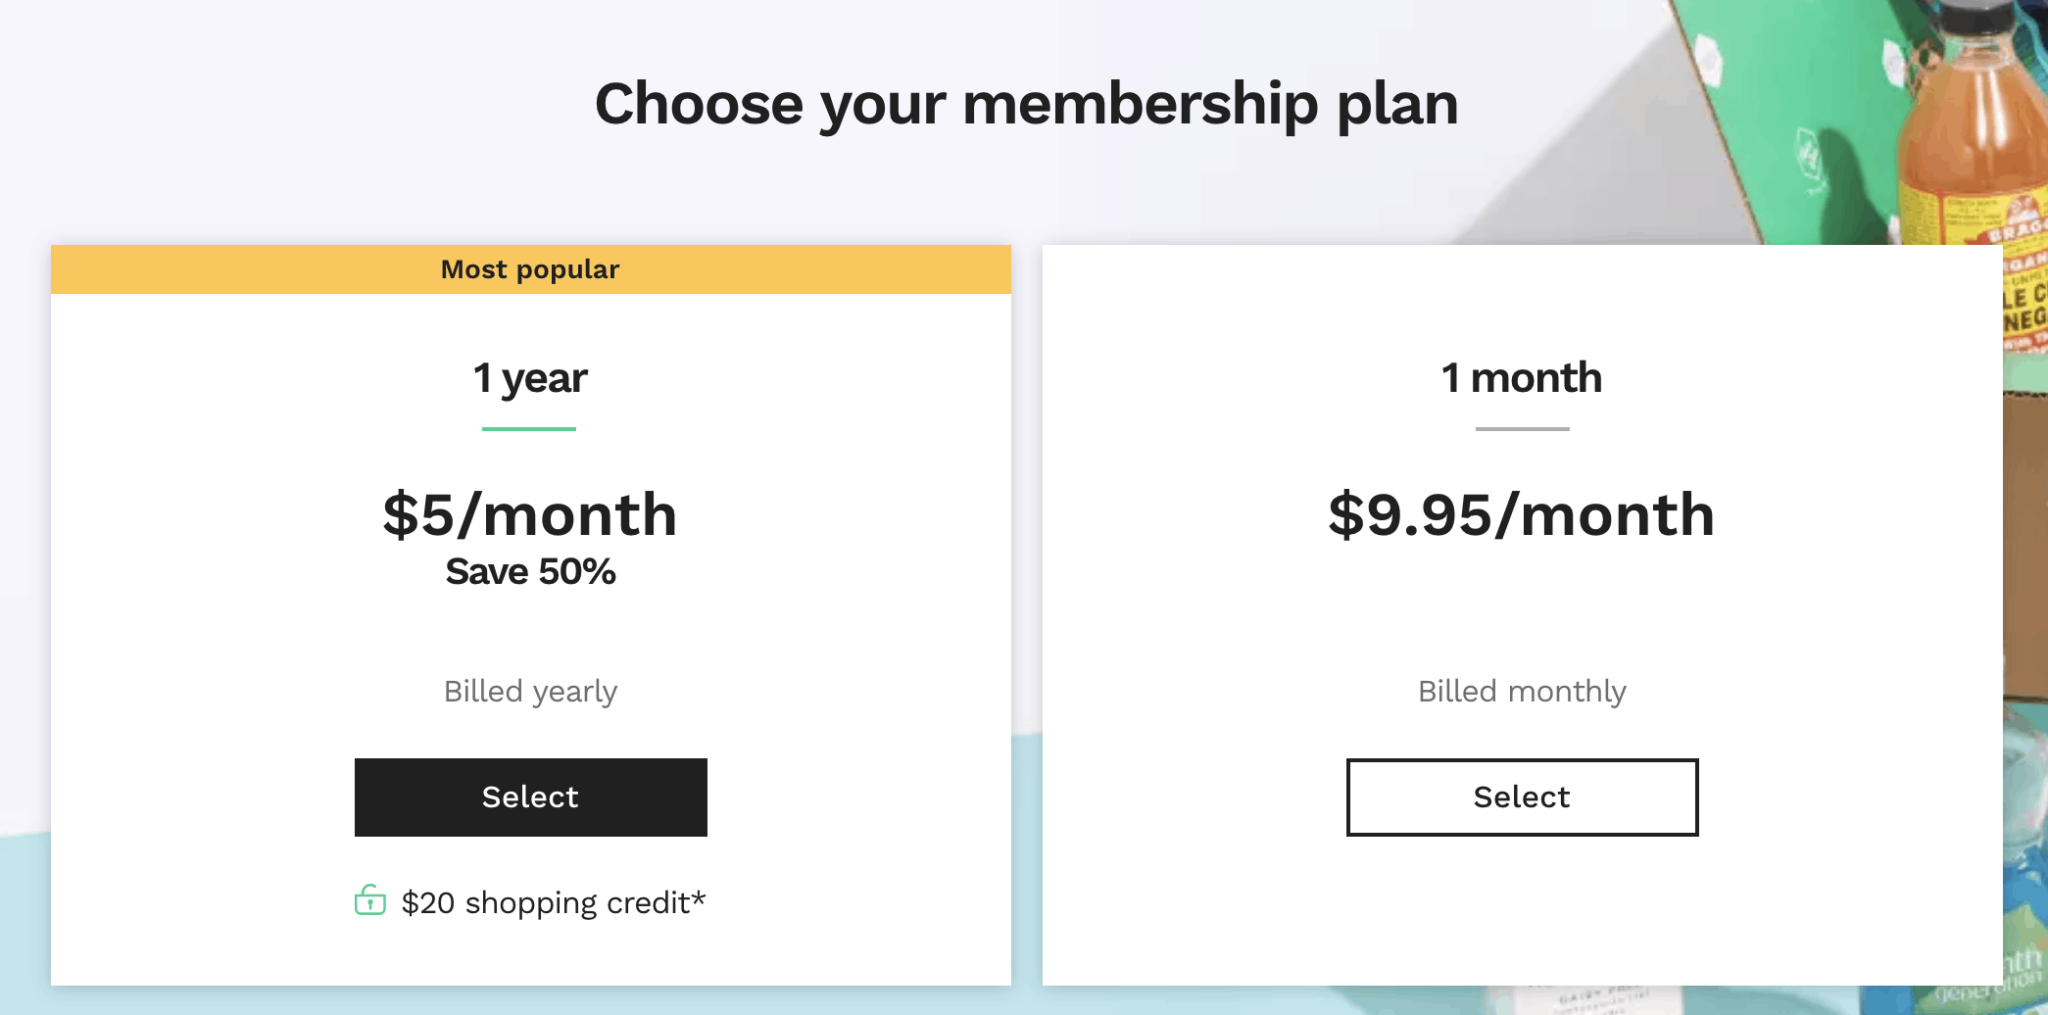The width and height of the screenshot is (2048, 1015).
Task: Select the 1 year membership plan
Action: point(530,796)
